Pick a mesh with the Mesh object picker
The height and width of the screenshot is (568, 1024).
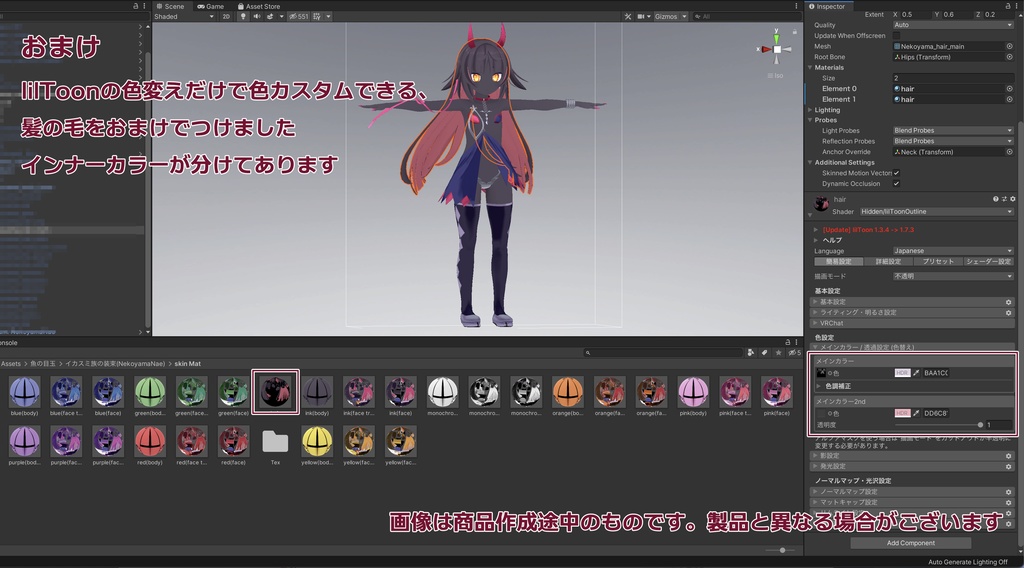coord(1010,46)
